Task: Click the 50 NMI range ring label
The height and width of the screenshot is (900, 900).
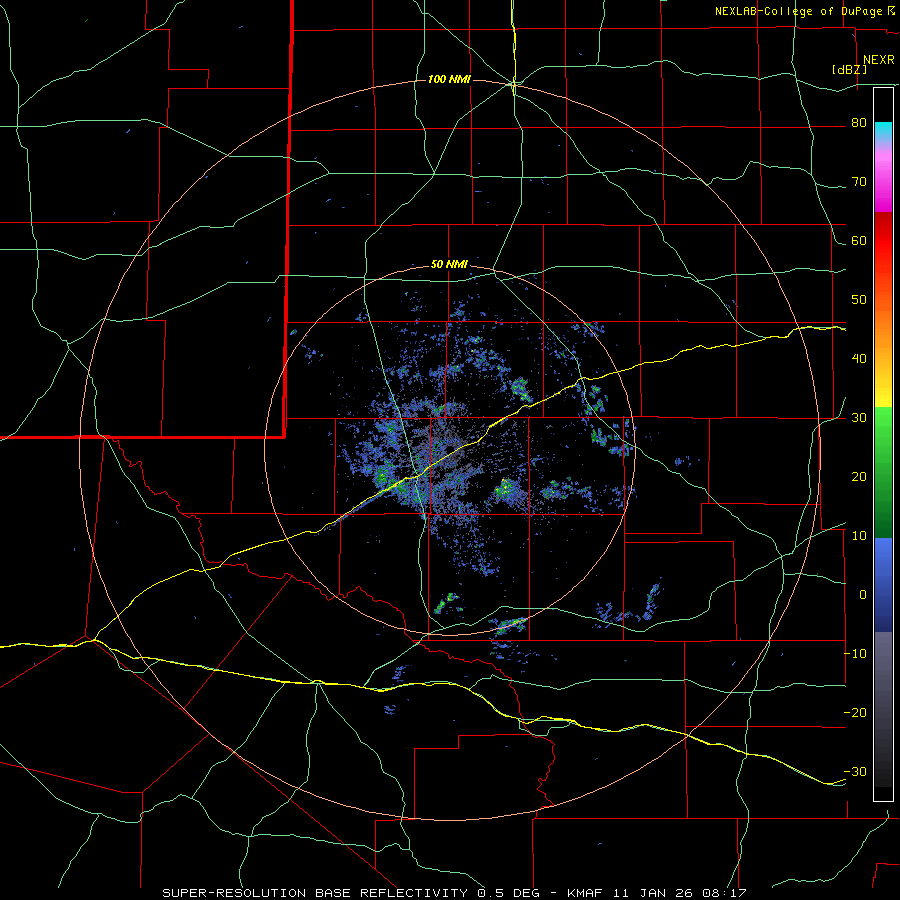Action: pos(449,265)
